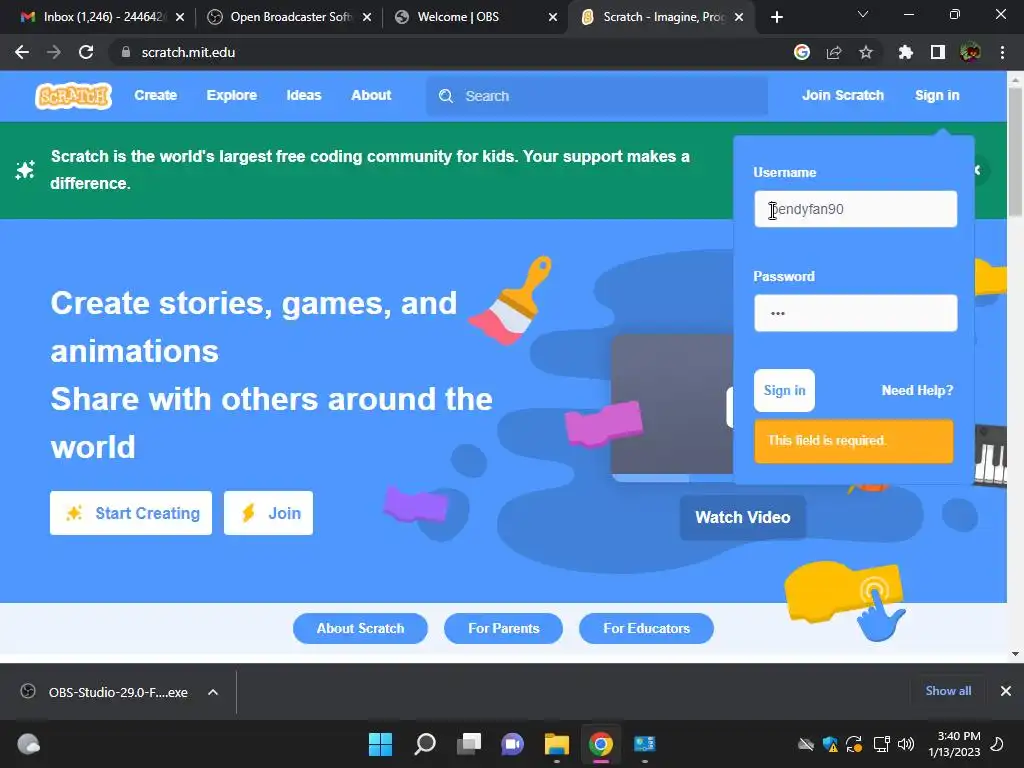Reload the current page
The width and height of the screenshot is (1024, 768).
click(x=86, y=52)
